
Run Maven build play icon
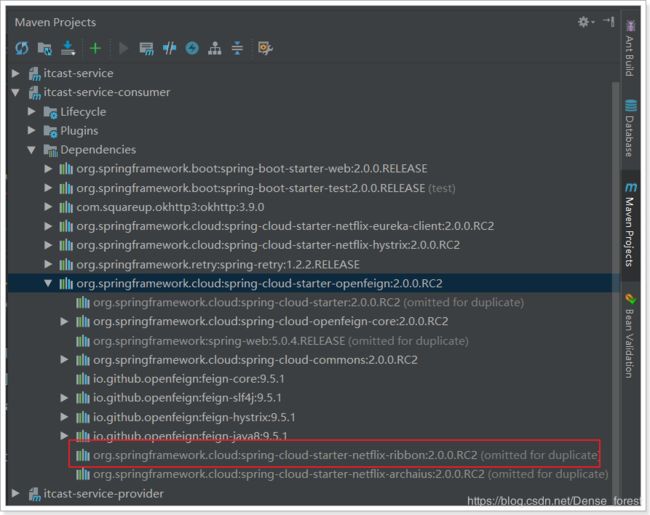(123, 49)
